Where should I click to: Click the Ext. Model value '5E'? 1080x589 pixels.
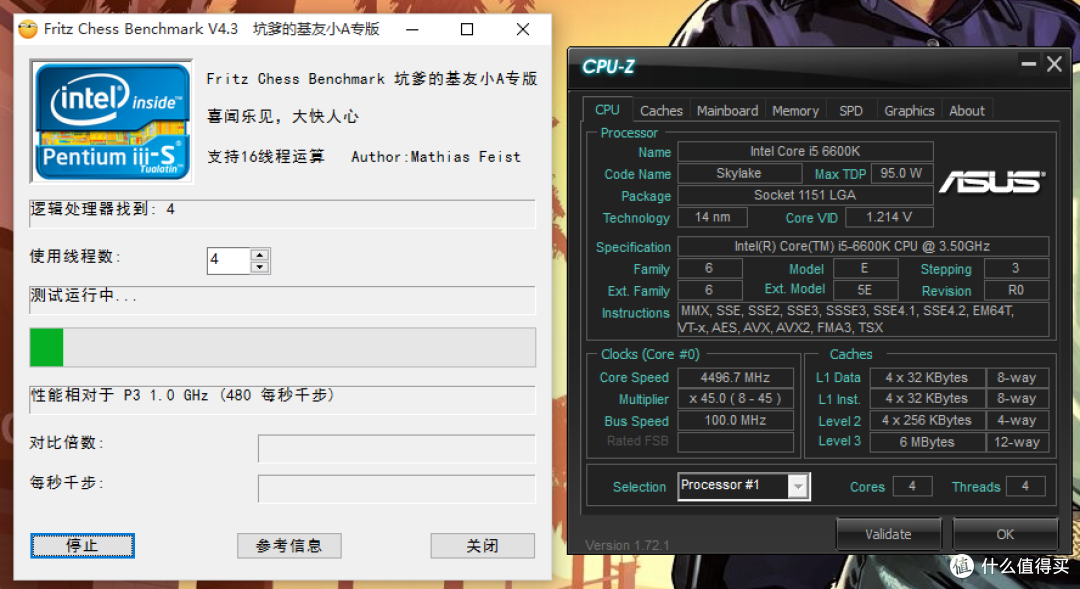(865, 290)
